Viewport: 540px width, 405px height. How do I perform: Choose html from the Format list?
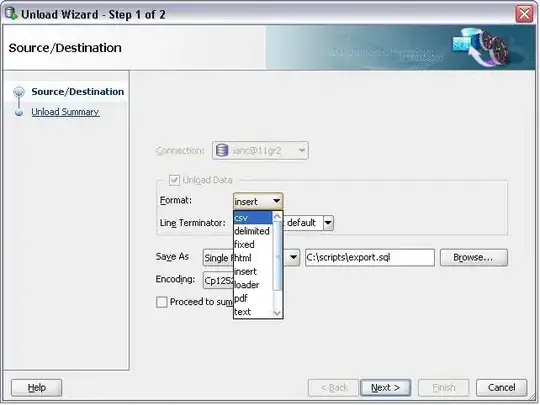click(x=253, y=258)
